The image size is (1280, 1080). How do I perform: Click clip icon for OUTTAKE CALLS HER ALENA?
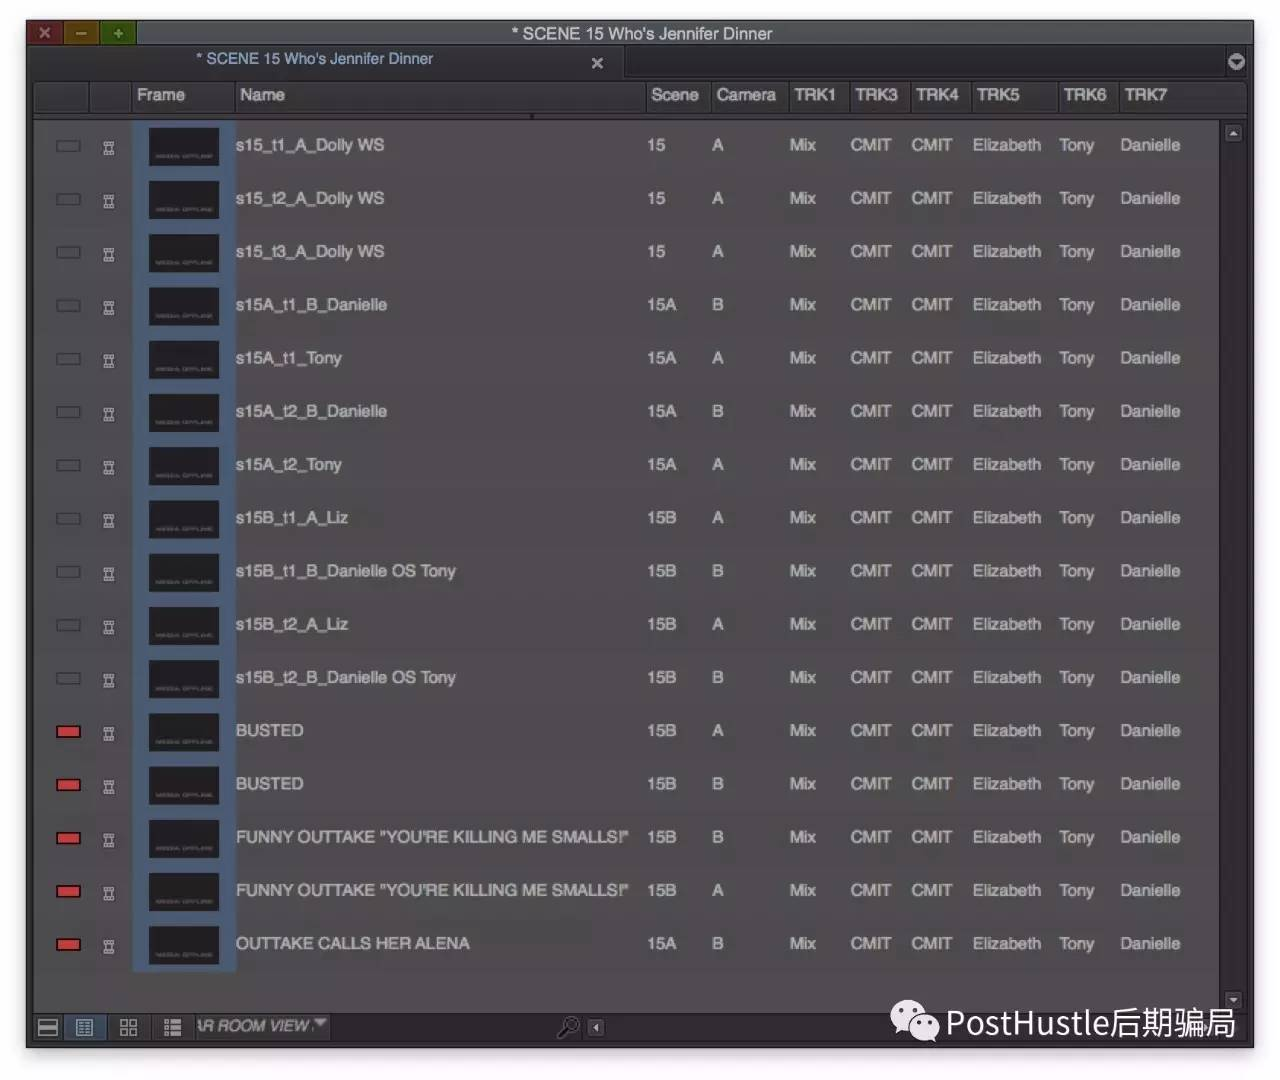(x=109, y=946)
